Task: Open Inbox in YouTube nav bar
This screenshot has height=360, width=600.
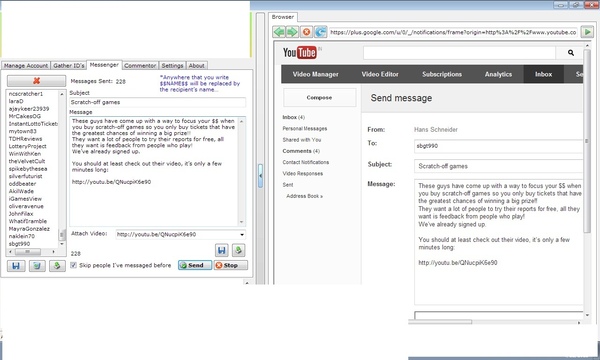Action: (543, 74)
